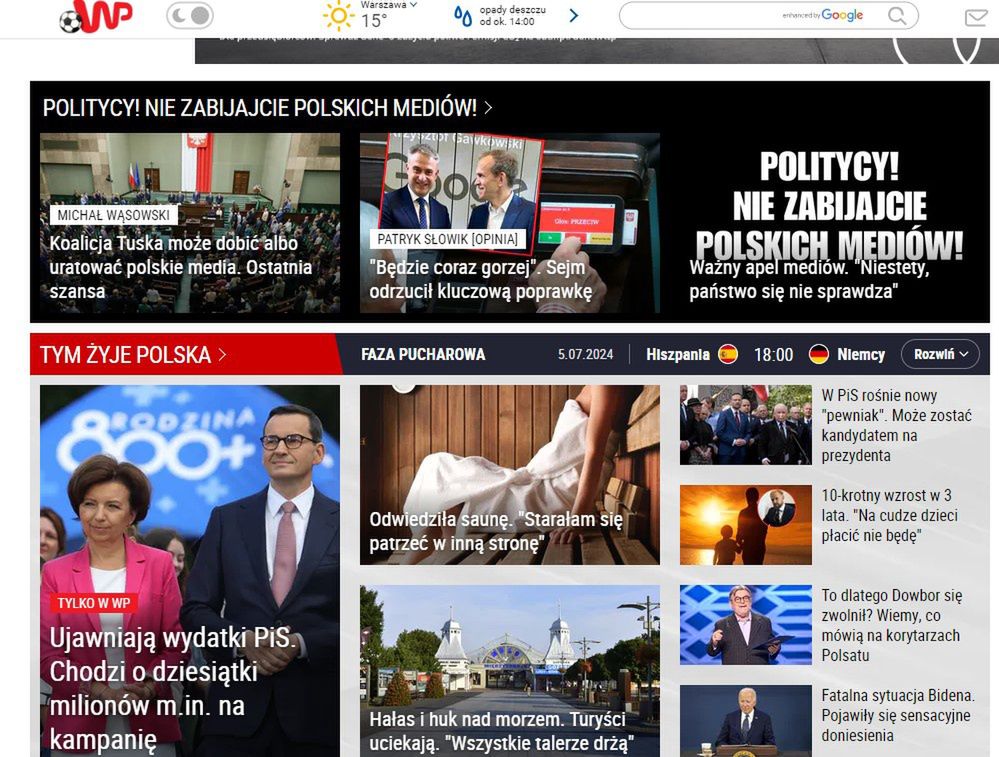Expand the match bar with Rozwiń
This screenshot has height=757, width=999.
[x=940, y=354]
